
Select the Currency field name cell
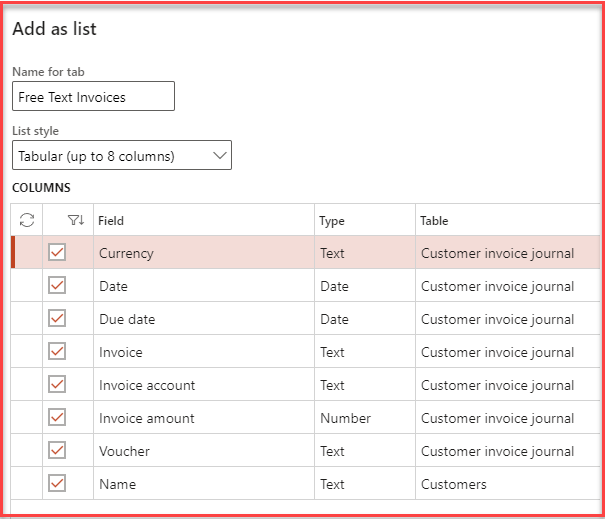pyautogui.click(x=126, y=253)
